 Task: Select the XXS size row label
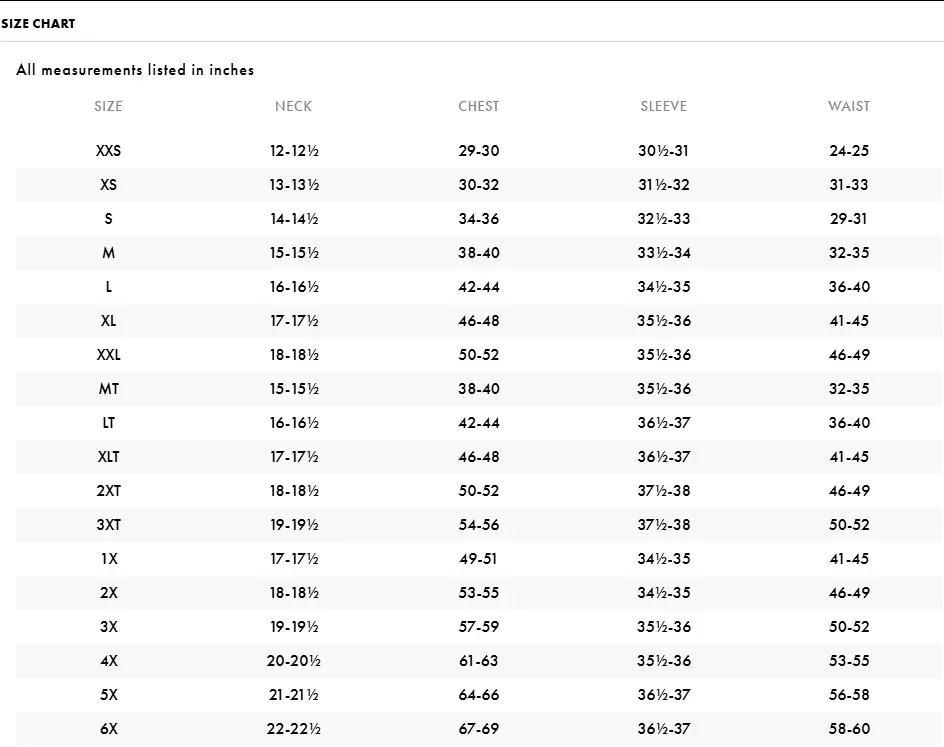[x=108, y=151]
